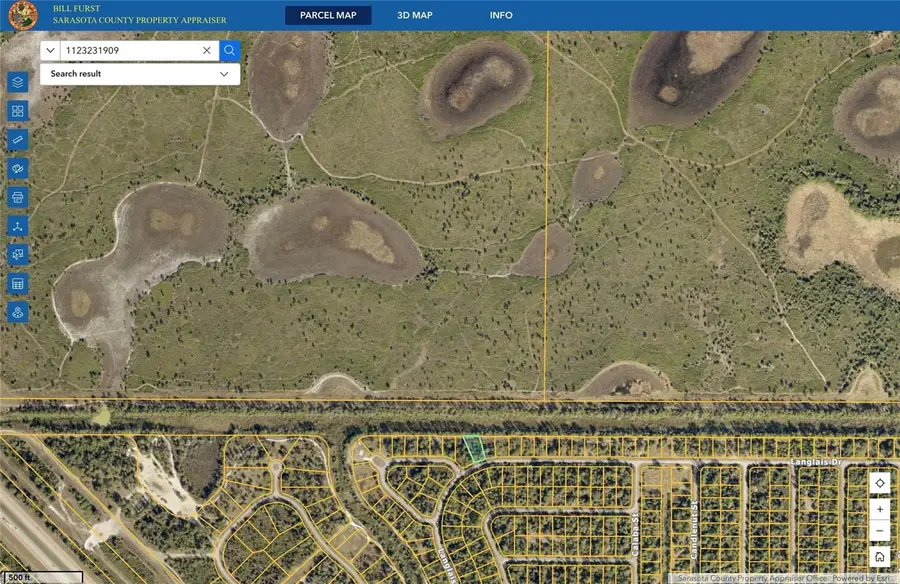The image size is (900, 584).
Task: Return to default map home view
Action: 880,556
